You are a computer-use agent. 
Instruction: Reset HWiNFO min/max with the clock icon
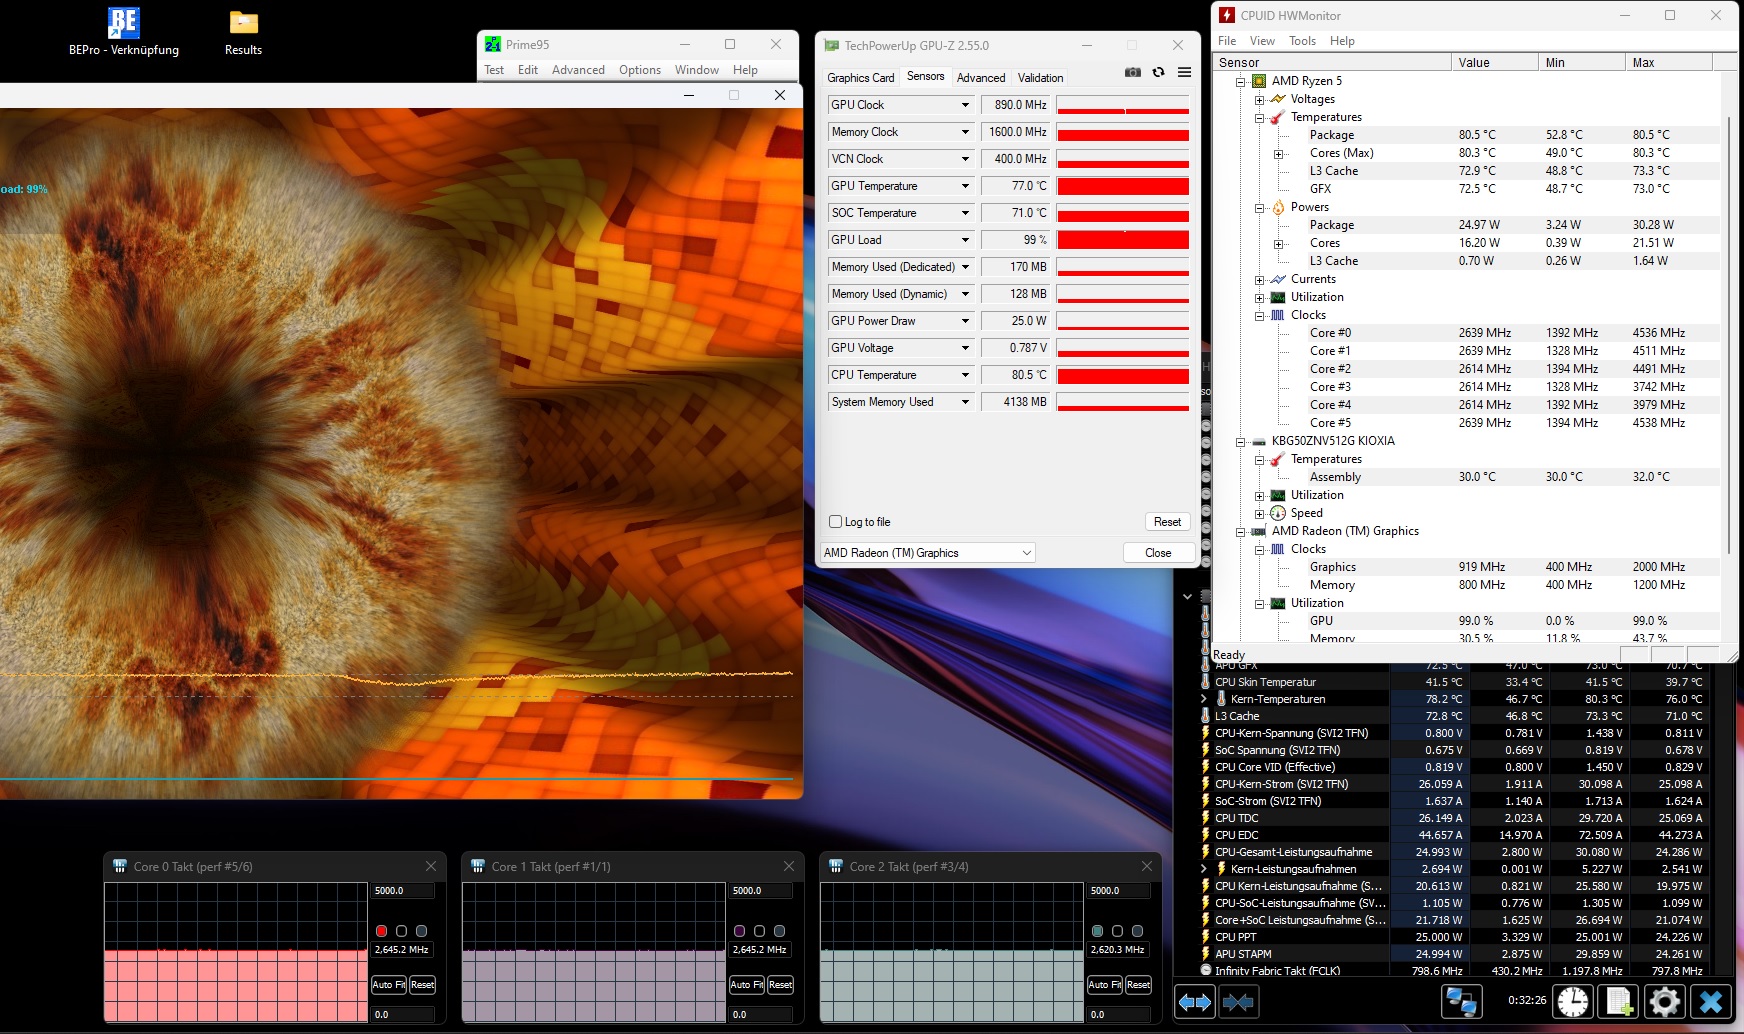pos(1572,1001)
